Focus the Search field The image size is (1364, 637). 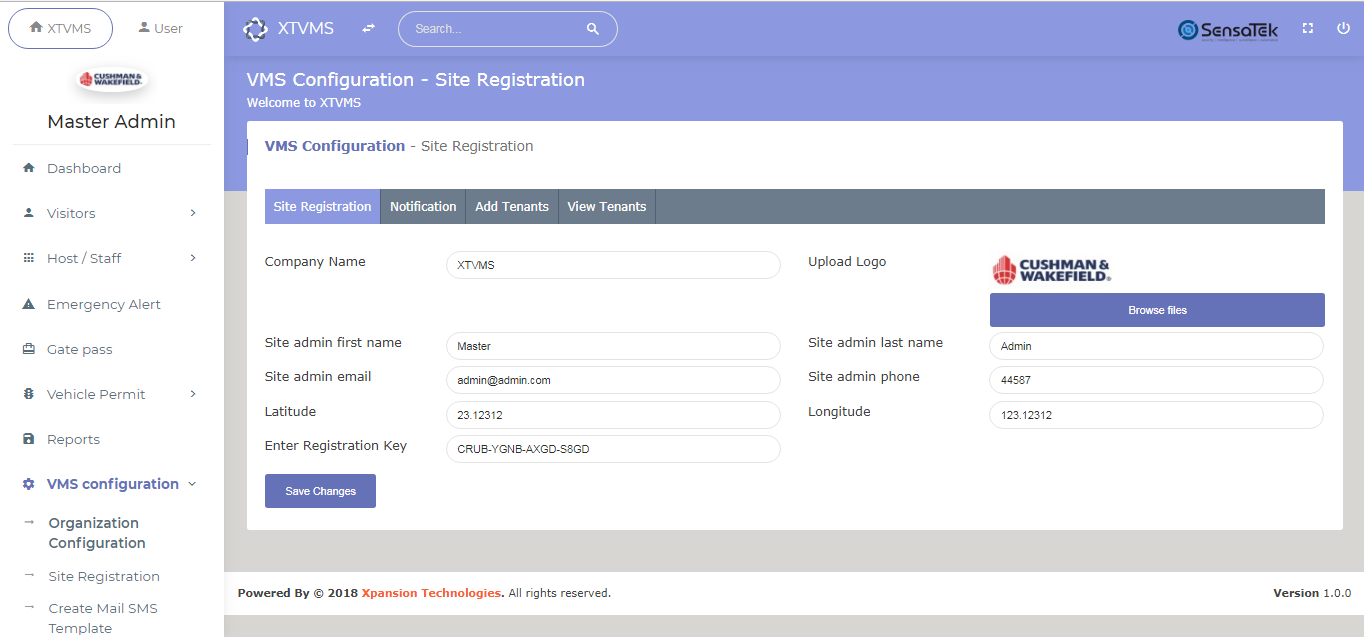point(508,29)
